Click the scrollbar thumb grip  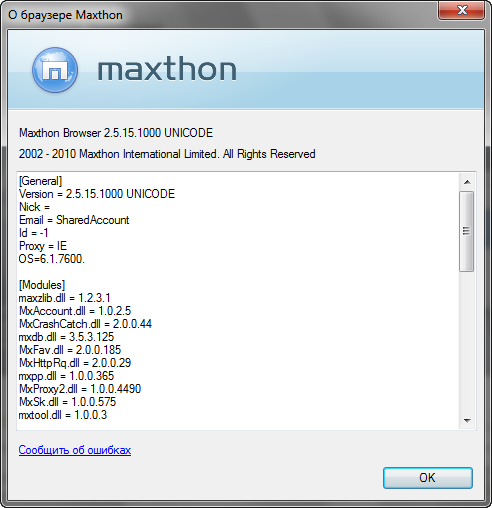467,231
